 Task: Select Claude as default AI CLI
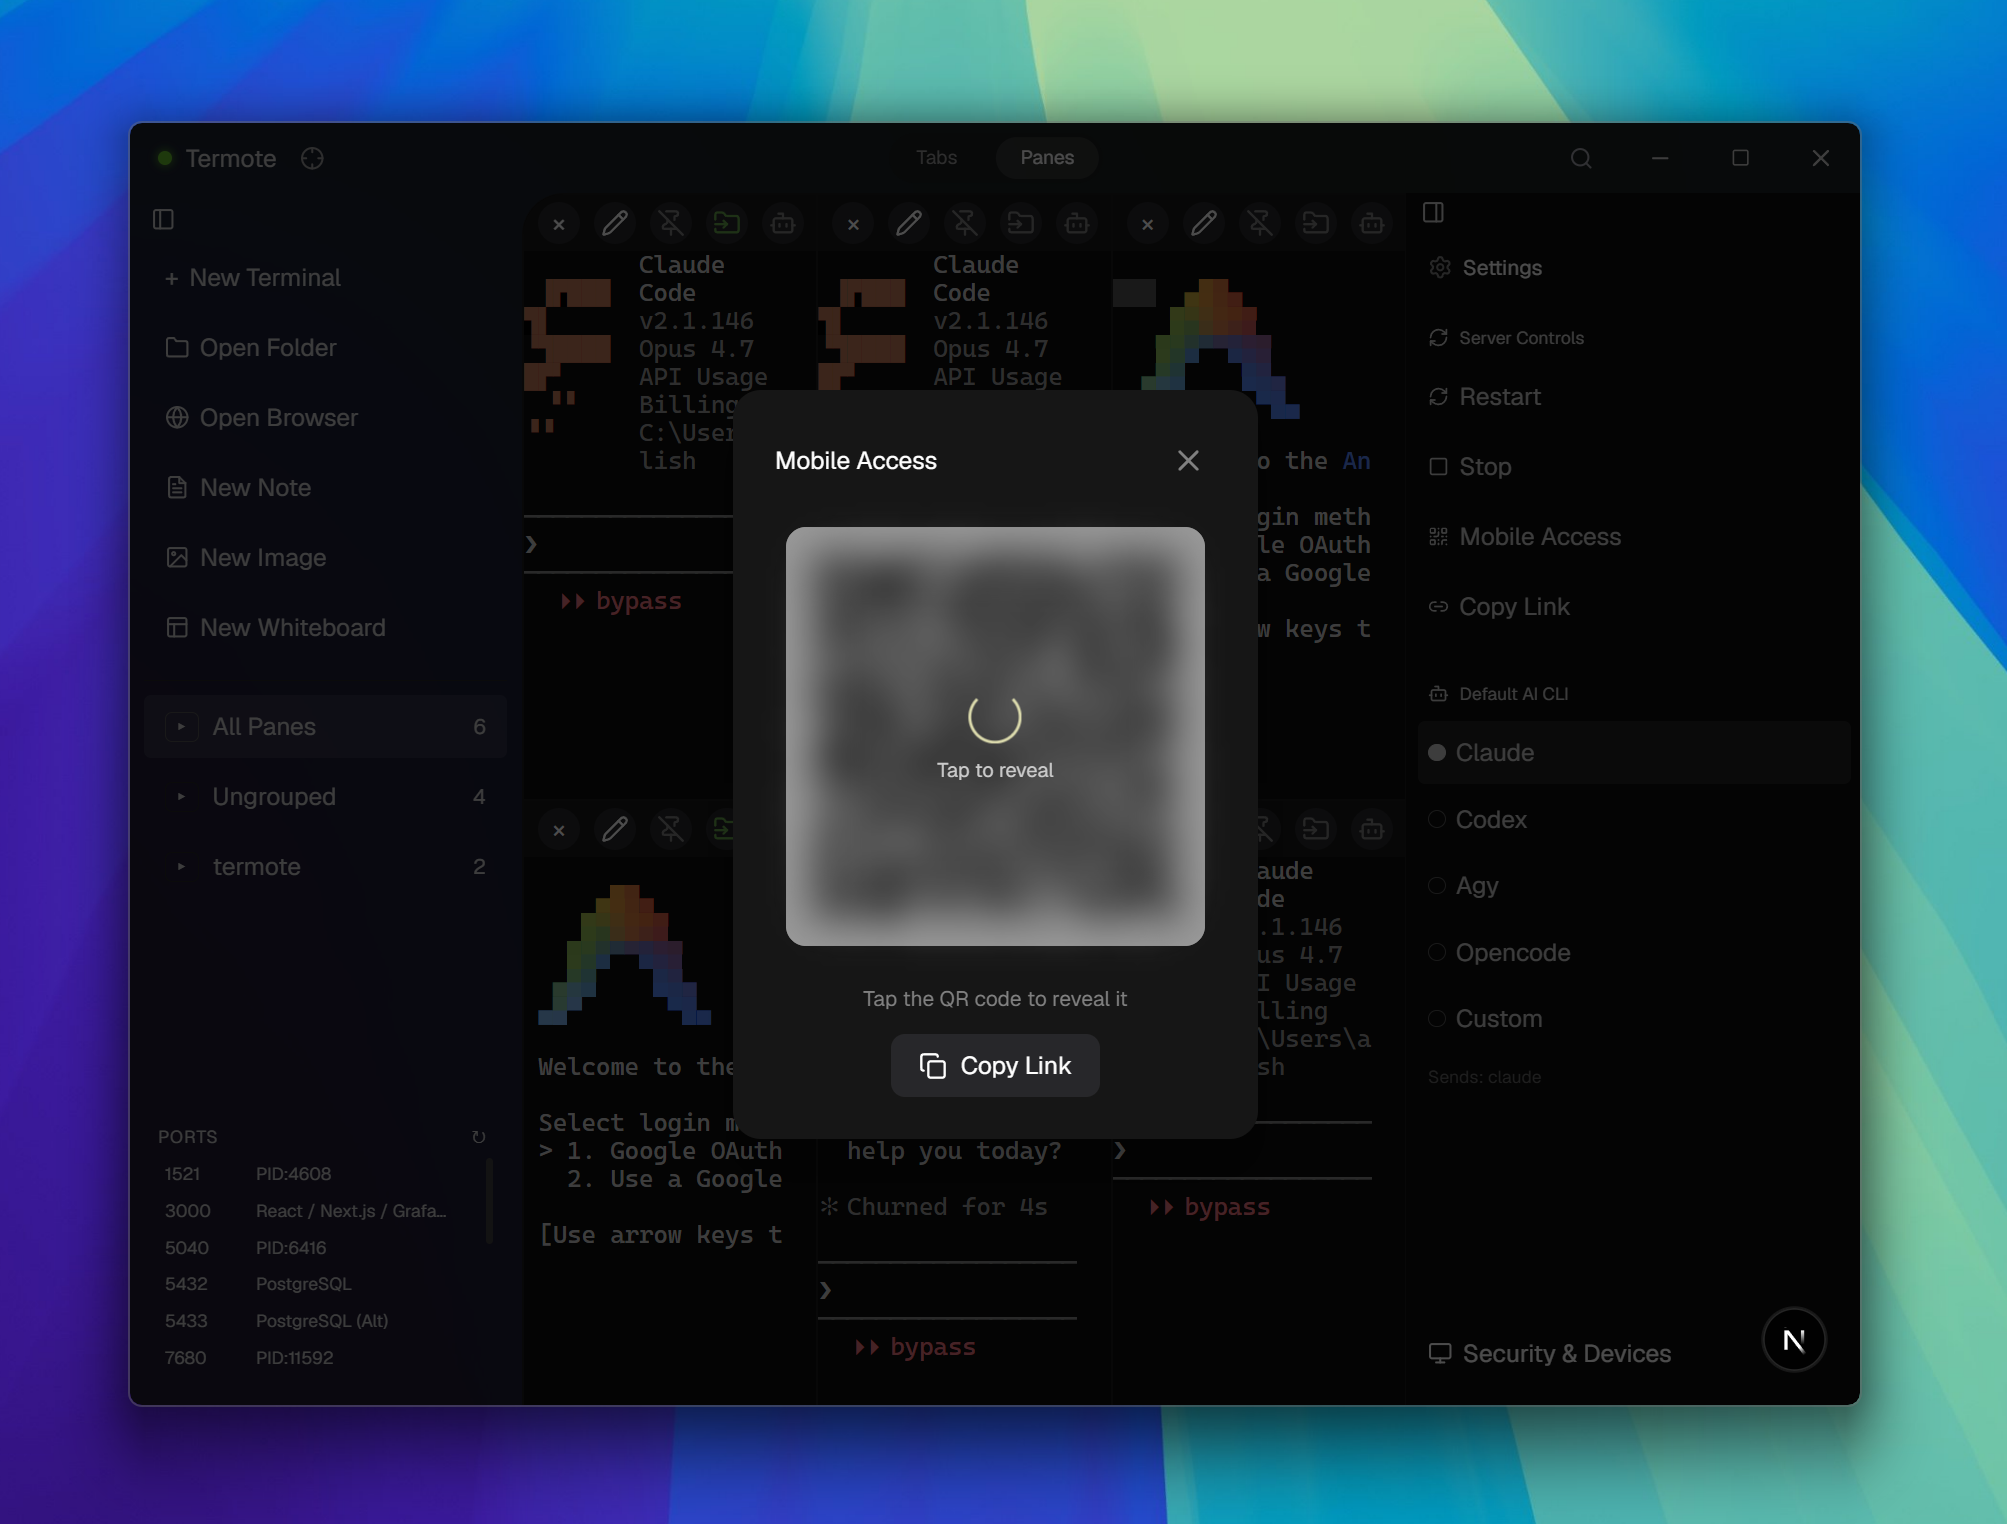1633,752
